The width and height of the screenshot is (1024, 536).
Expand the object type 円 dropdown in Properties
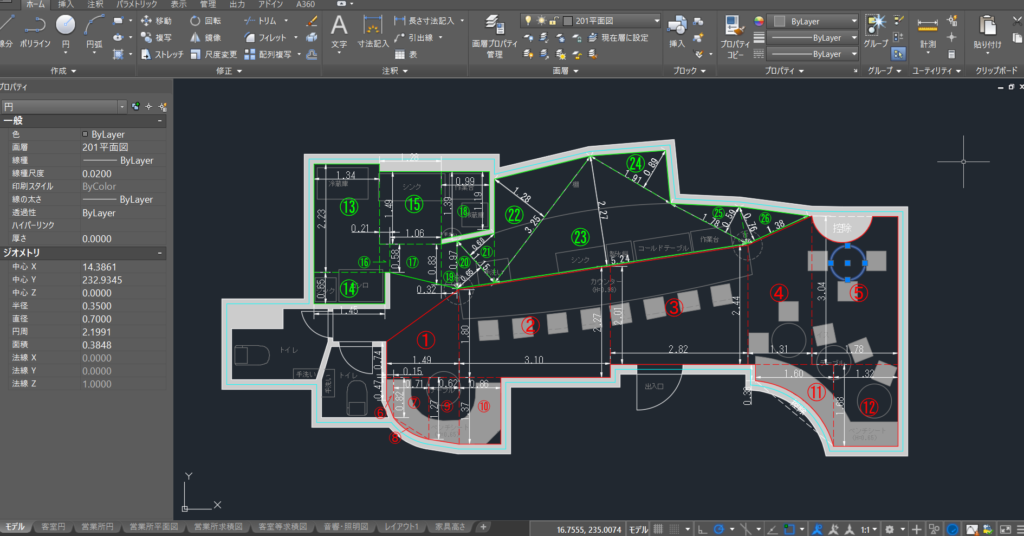point(122,105)
